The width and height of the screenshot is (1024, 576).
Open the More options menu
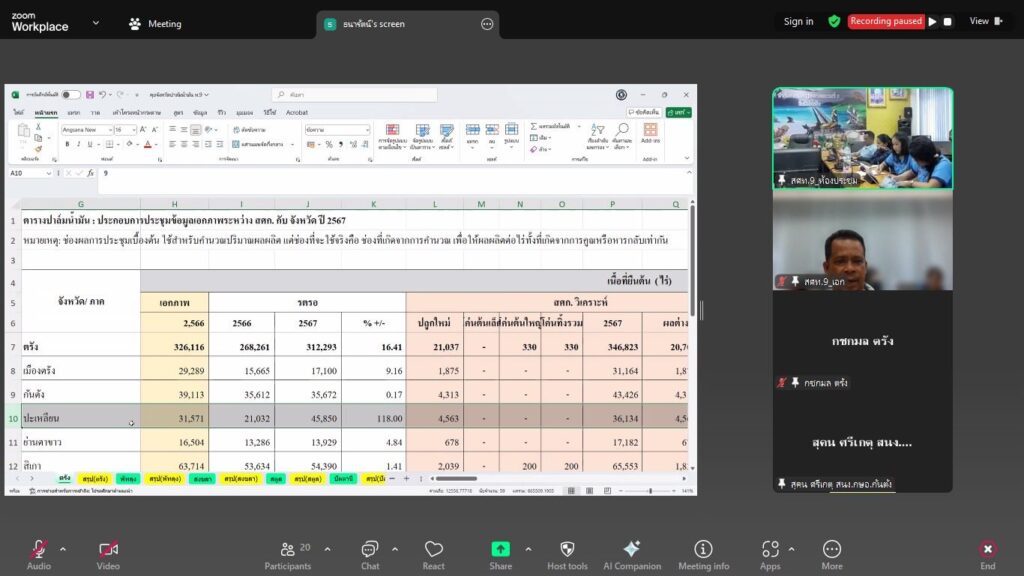pos(832,553)
